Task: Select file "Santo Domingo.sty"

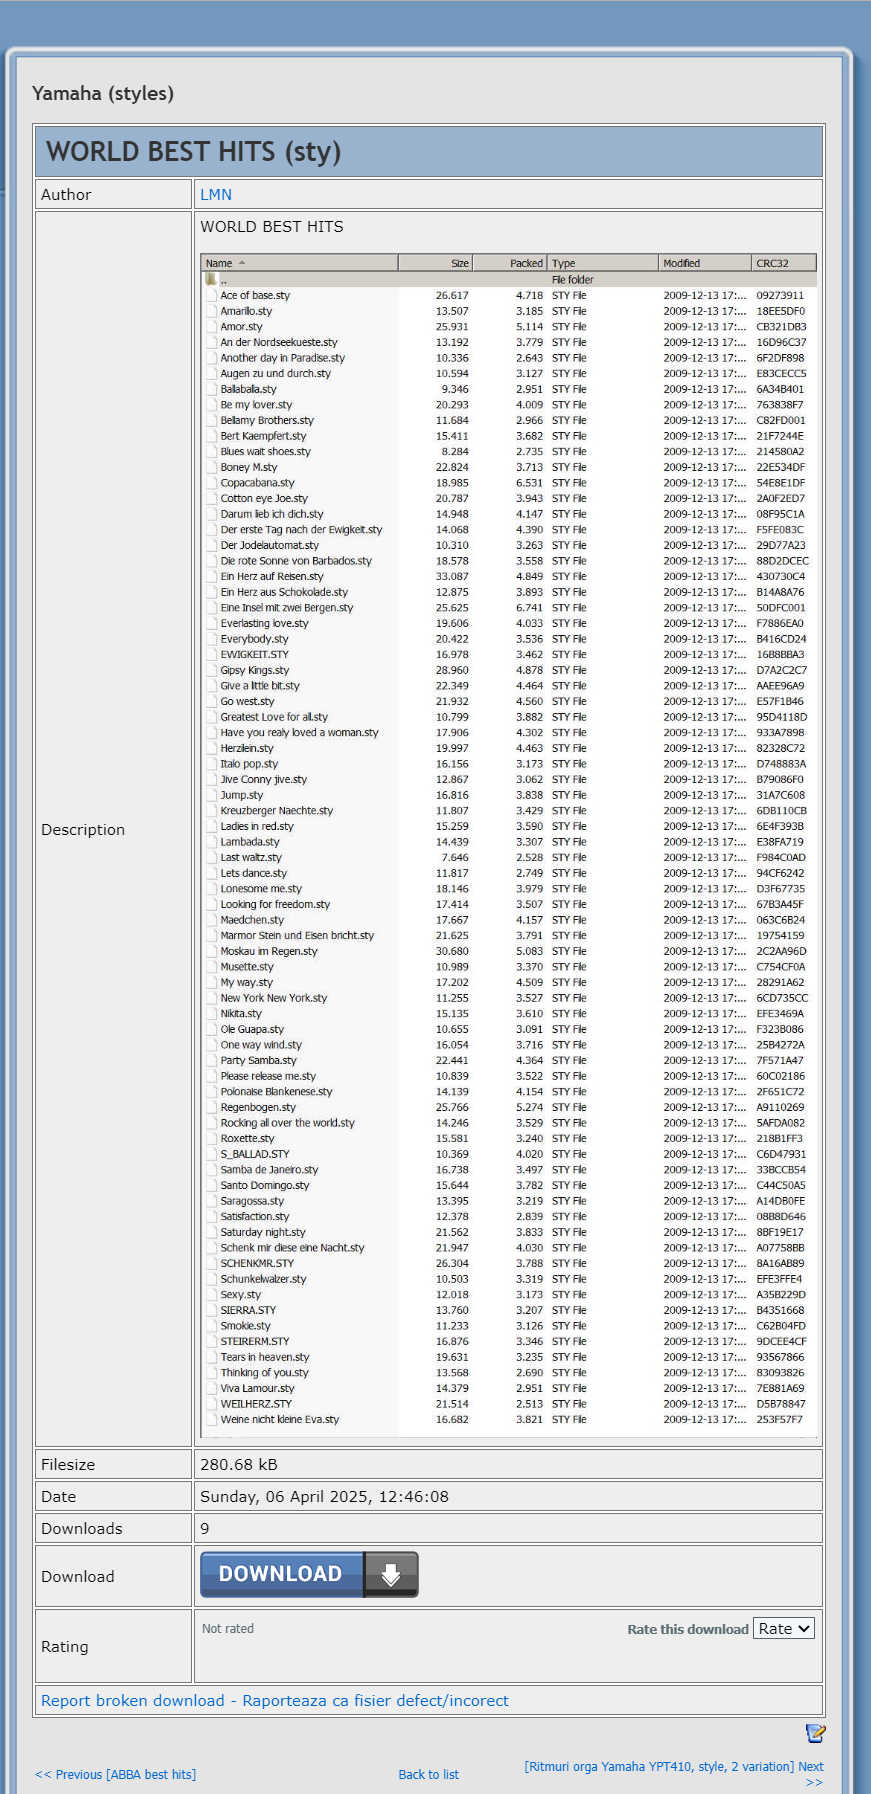Action: (265, 1185)
